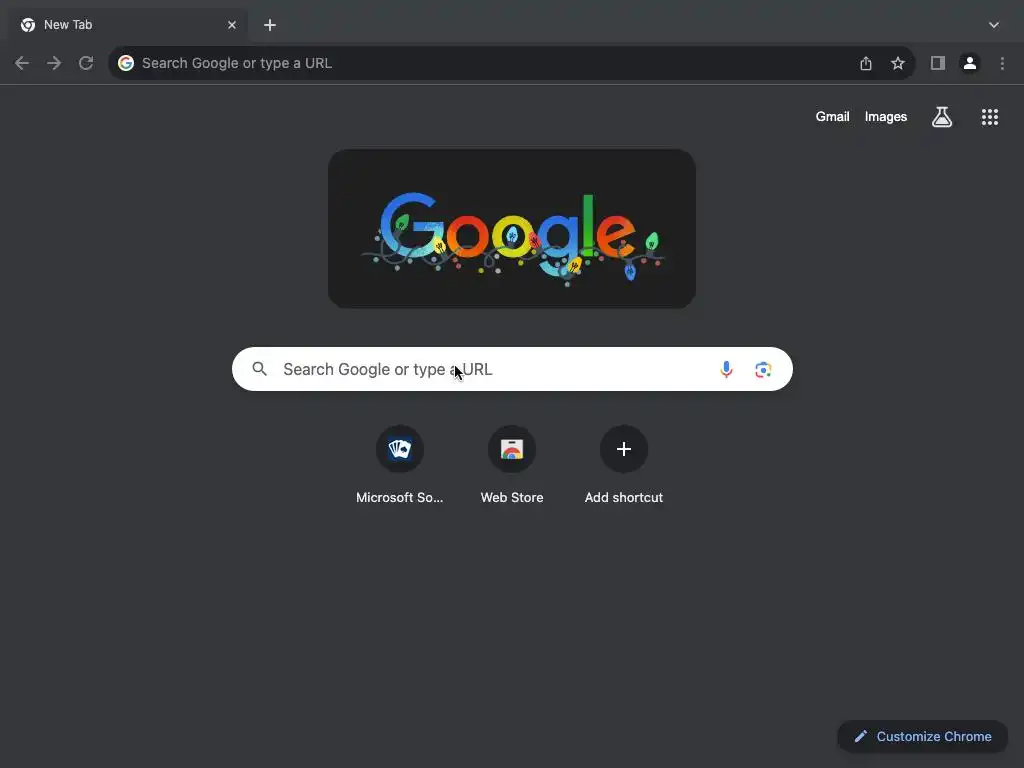Viewport: 1024px width, 768px height.
Task: Select the New Tab tab
Action: 128,25
